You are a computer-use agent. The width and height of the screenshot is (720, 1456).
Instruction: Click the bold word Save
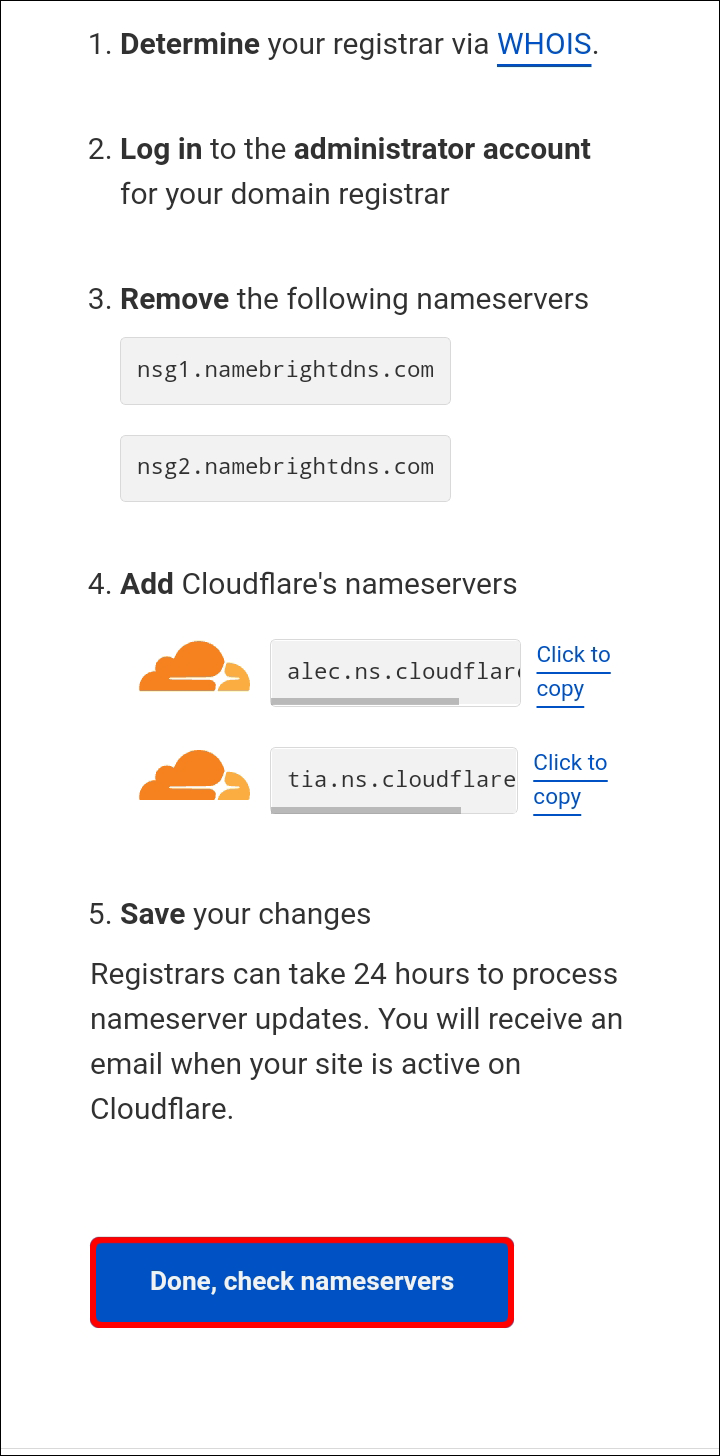pos(153,914)
